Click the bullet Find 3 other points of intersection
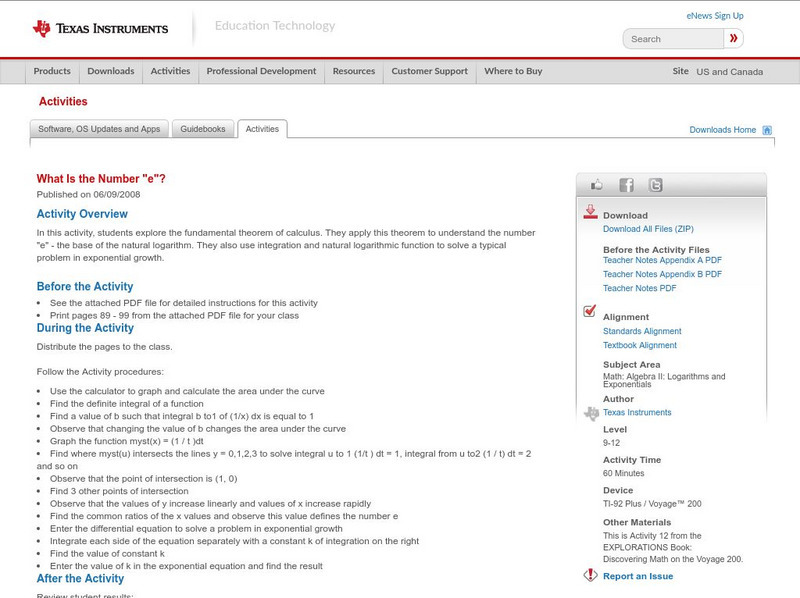The height and width of the screenshot is (598, 800). click(119, 491)
